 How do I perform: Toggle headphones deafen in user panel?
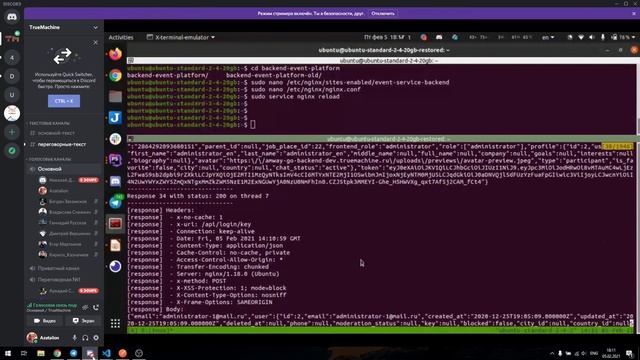tap(85, 338)
